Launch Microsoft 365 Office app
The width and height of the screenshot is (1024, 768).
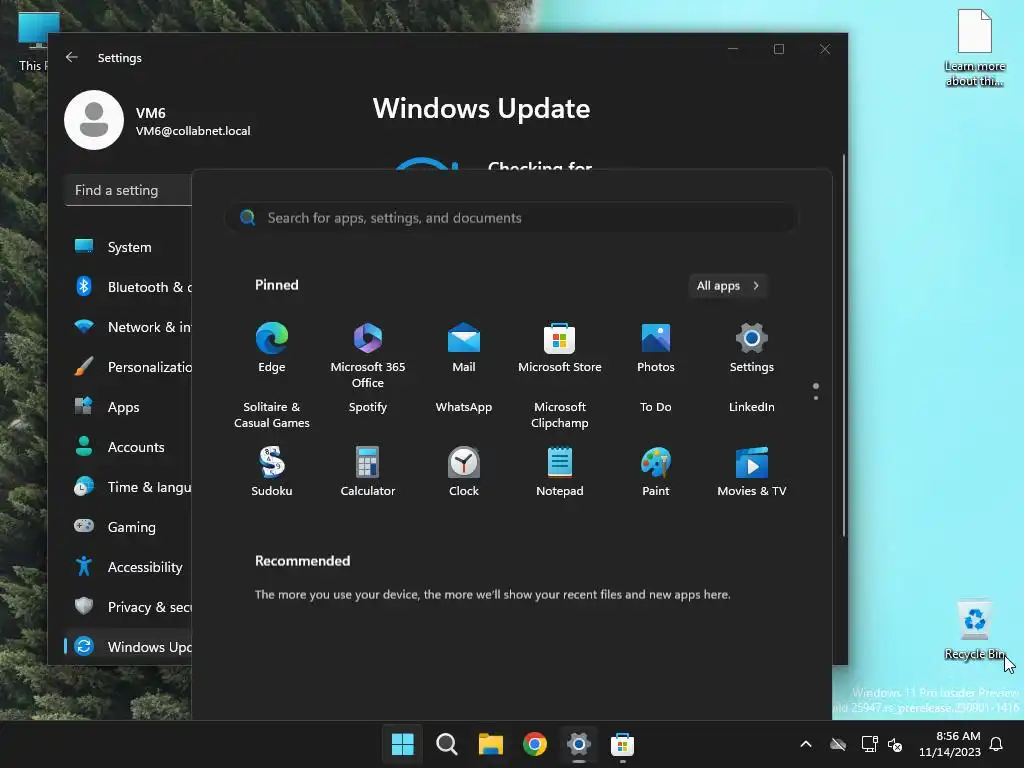[368, 355]
